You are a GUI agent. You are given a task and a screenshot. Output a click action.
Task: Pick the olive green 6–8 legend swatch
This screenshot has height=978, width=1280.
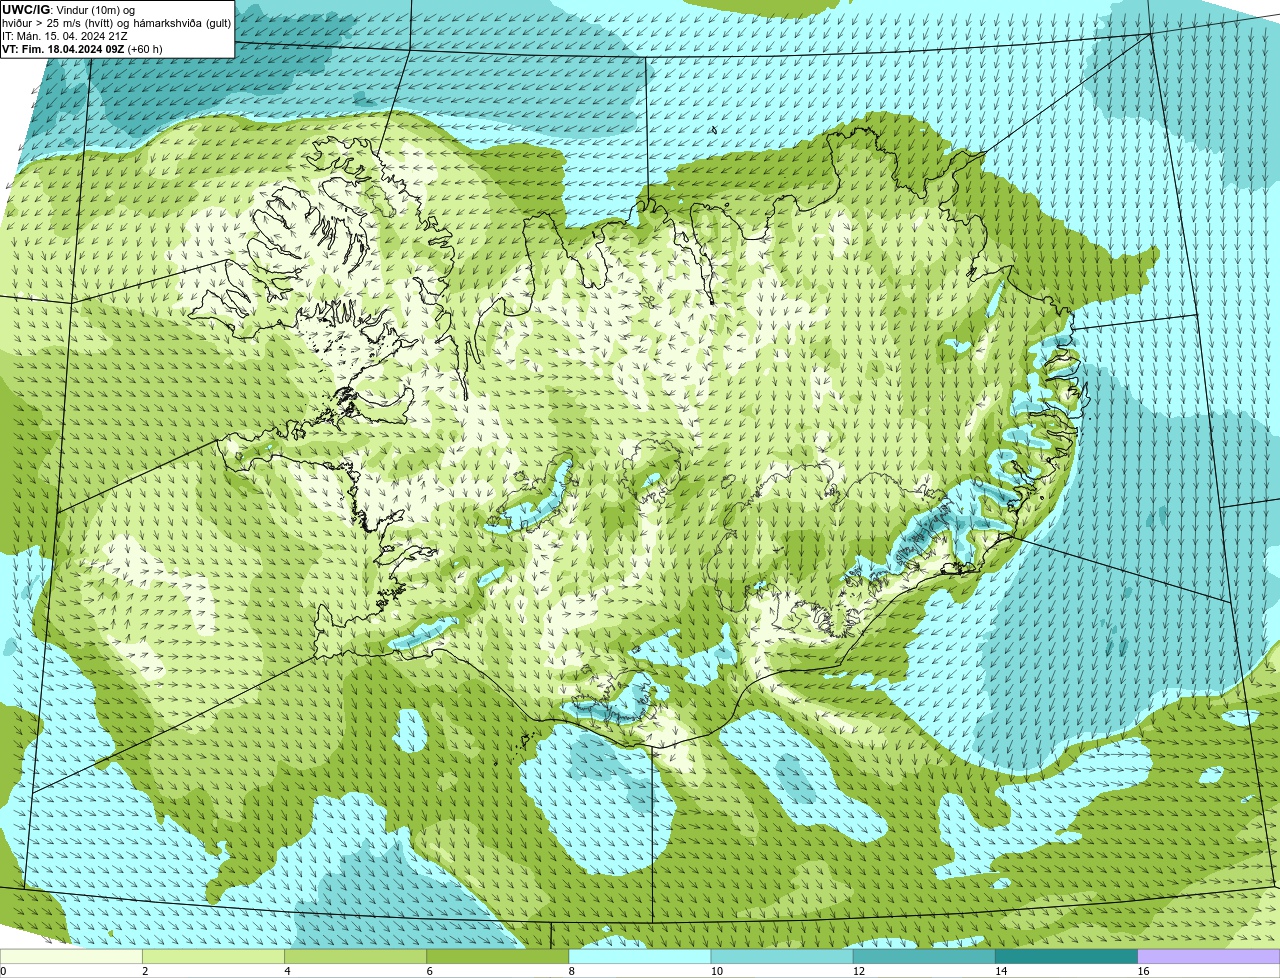click(x=498, y=956)
